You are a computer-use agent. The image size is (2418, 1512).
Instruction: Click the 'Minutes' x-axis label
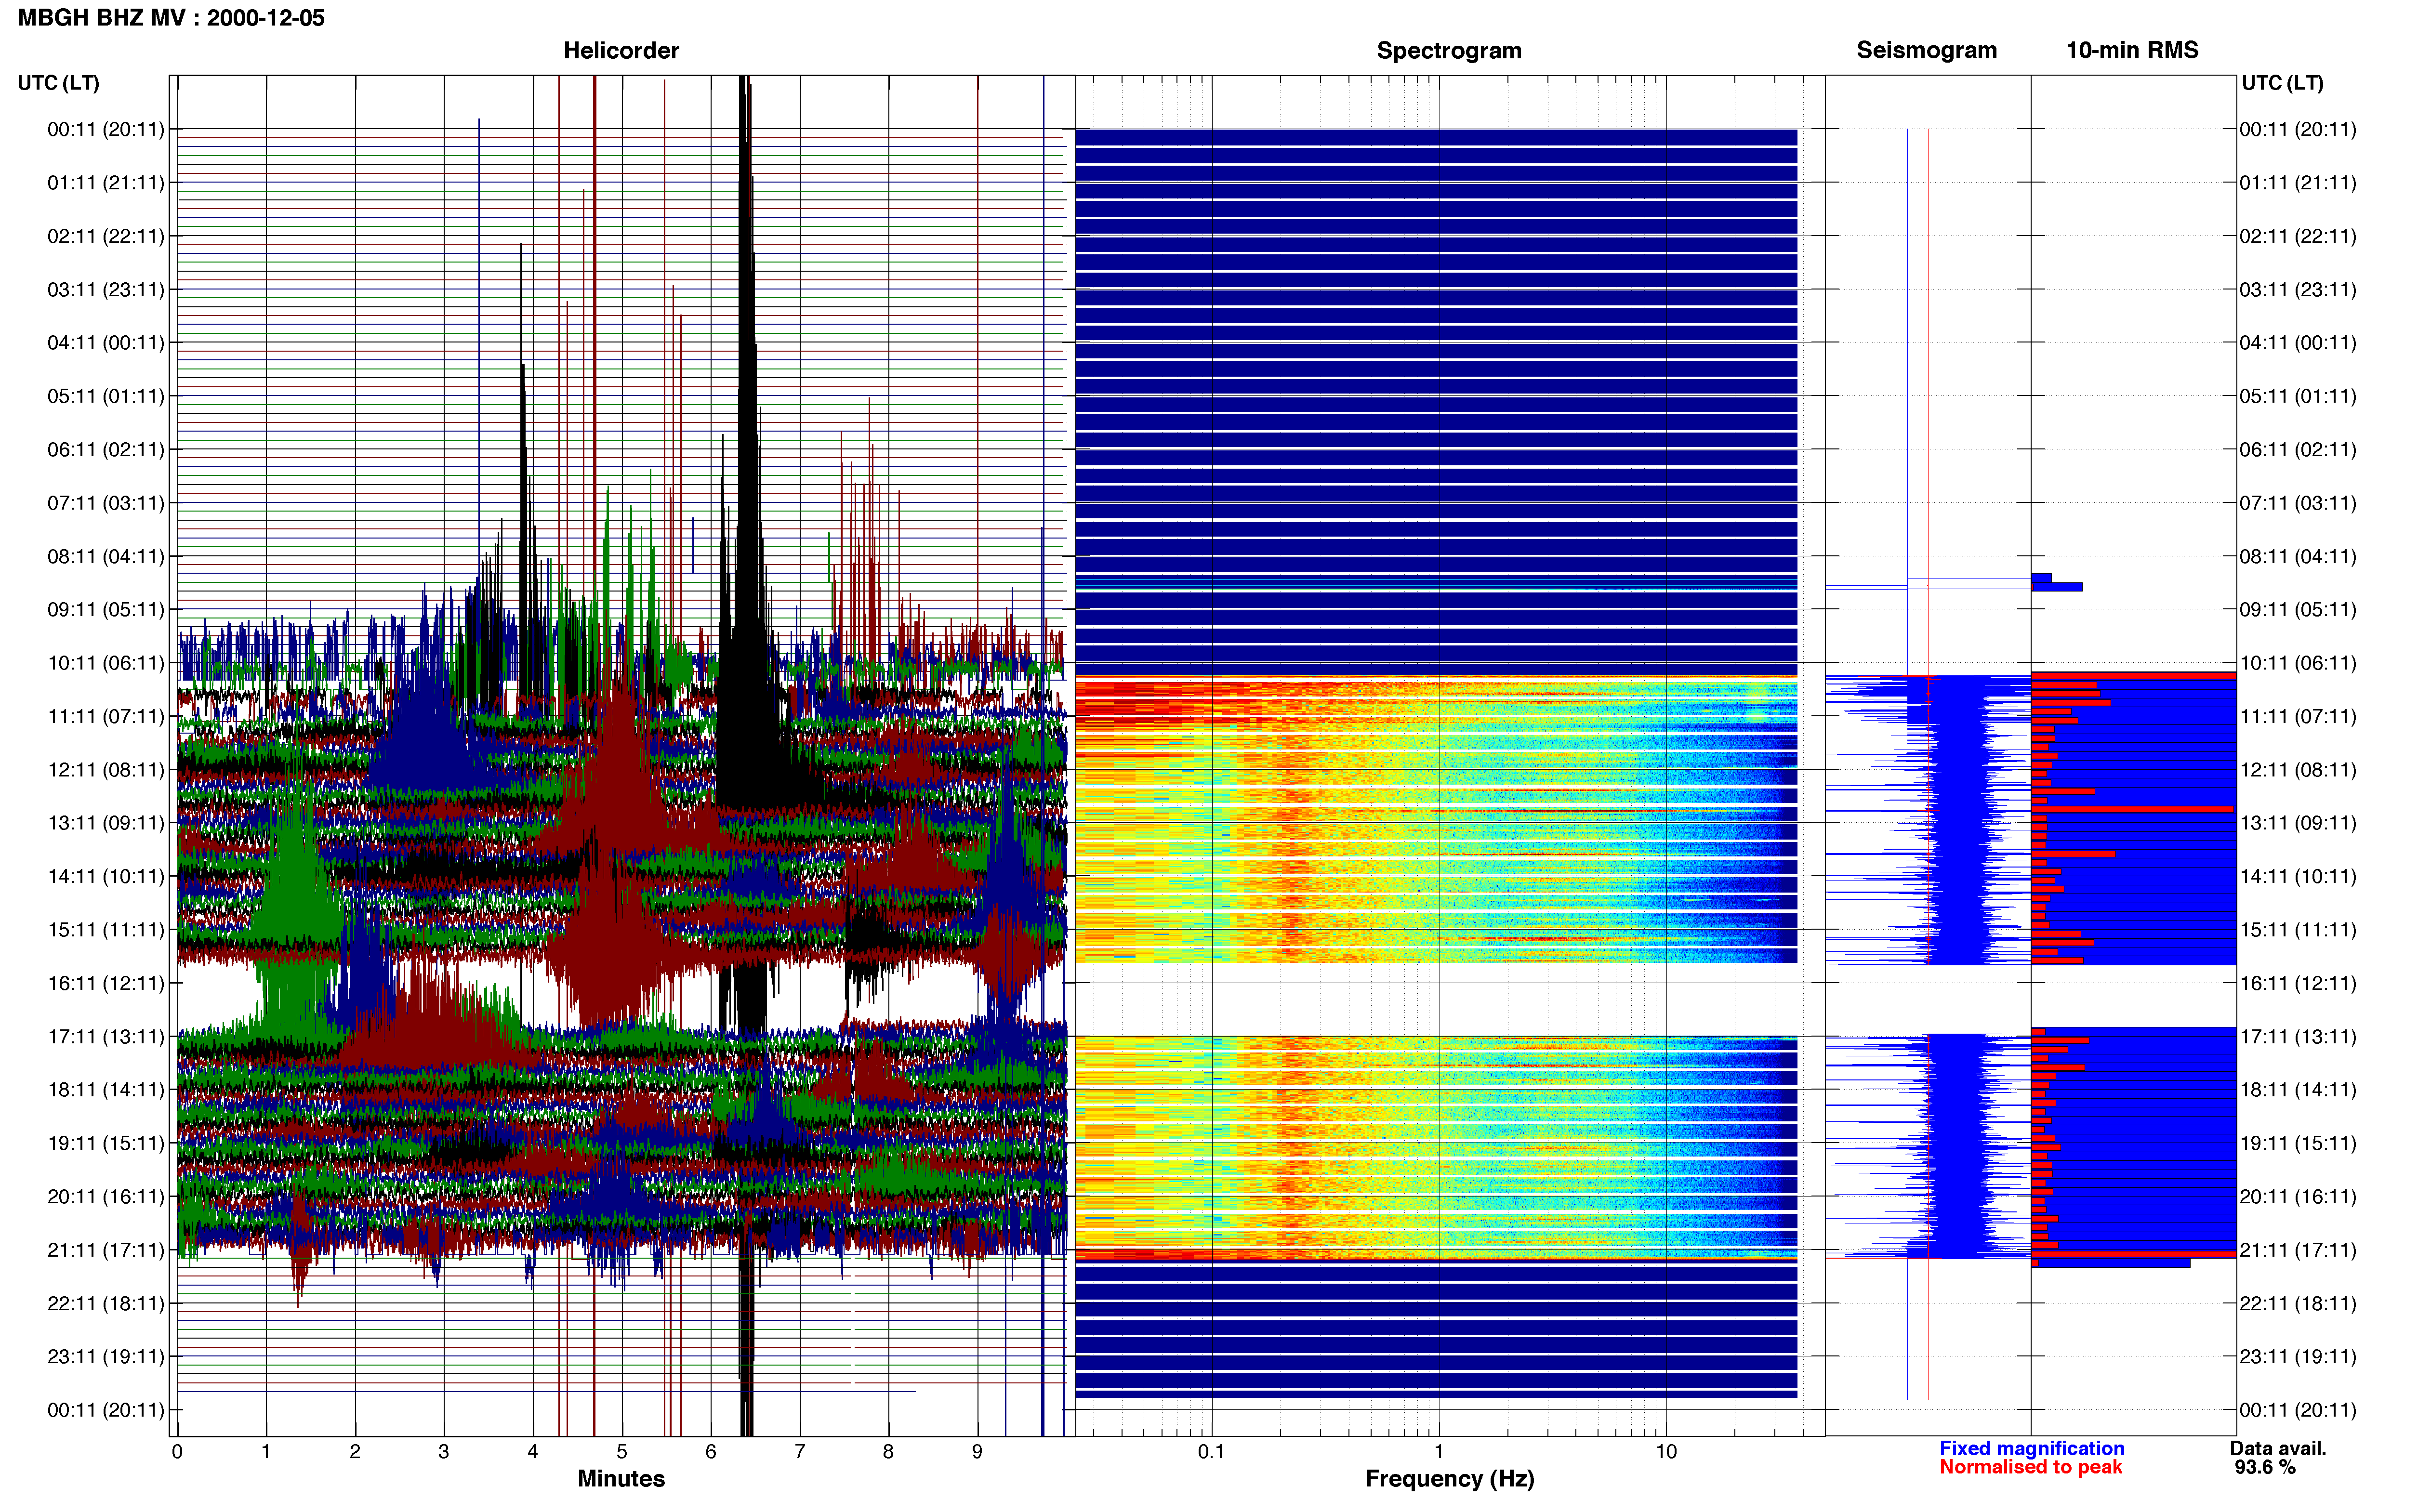pos(621,1479)
